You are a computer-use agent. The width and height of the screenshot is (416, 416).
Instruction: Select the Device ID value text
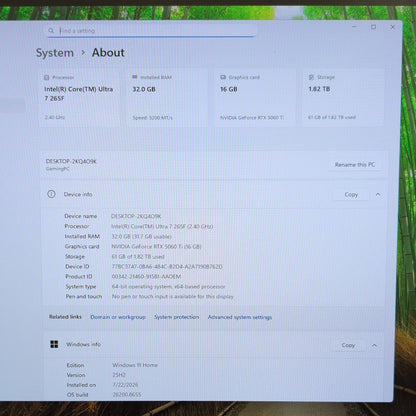coord(167,267)
